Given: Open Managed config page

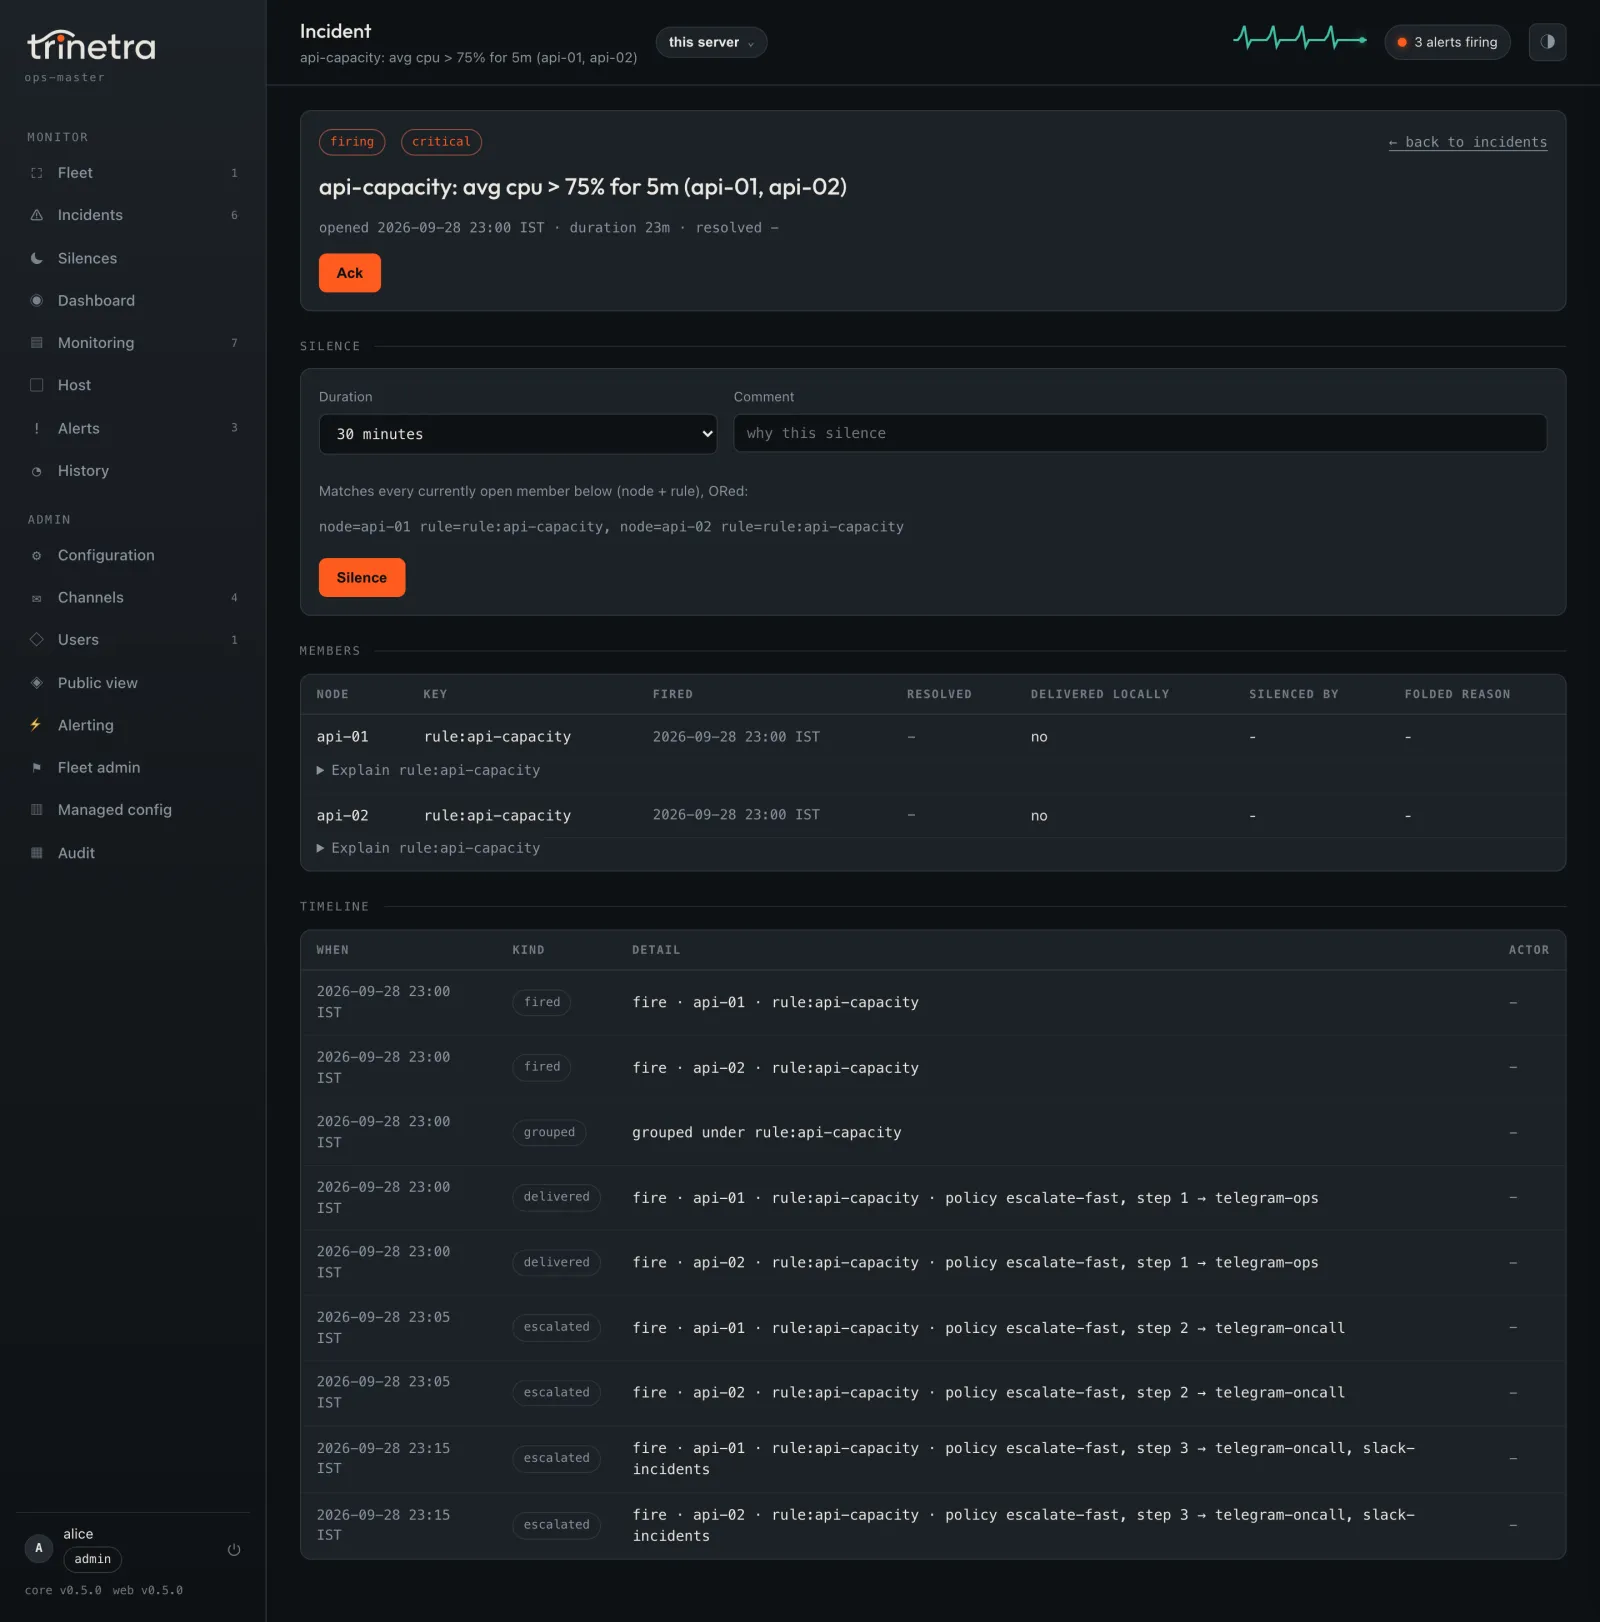Looking at the screenshot, I should (x=133, y=810).
